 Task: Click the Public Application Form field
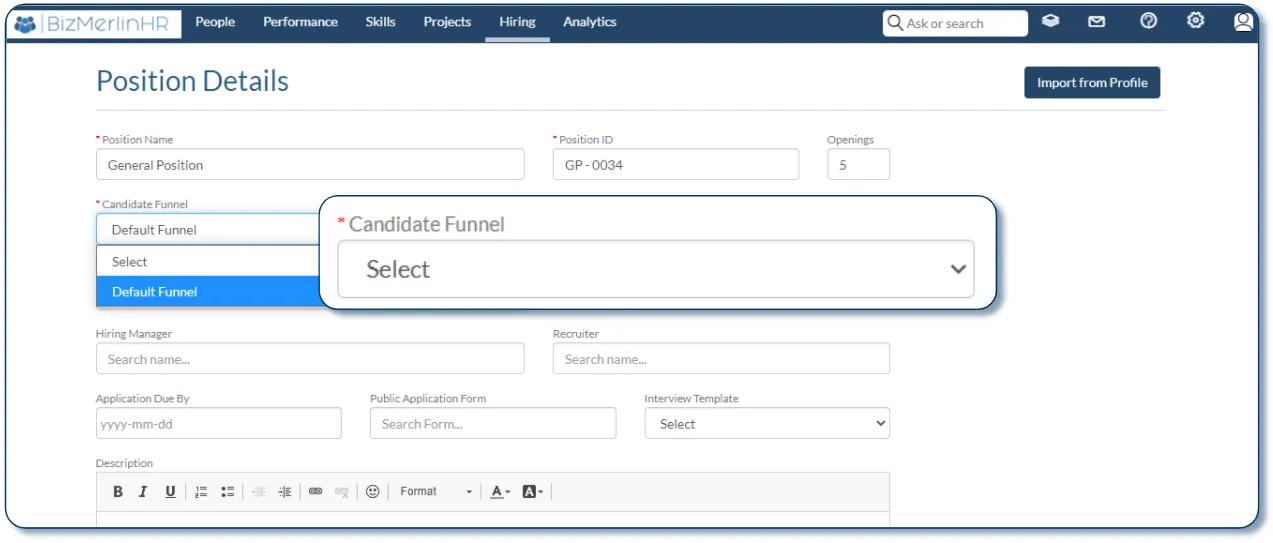(x=493, y=423)
